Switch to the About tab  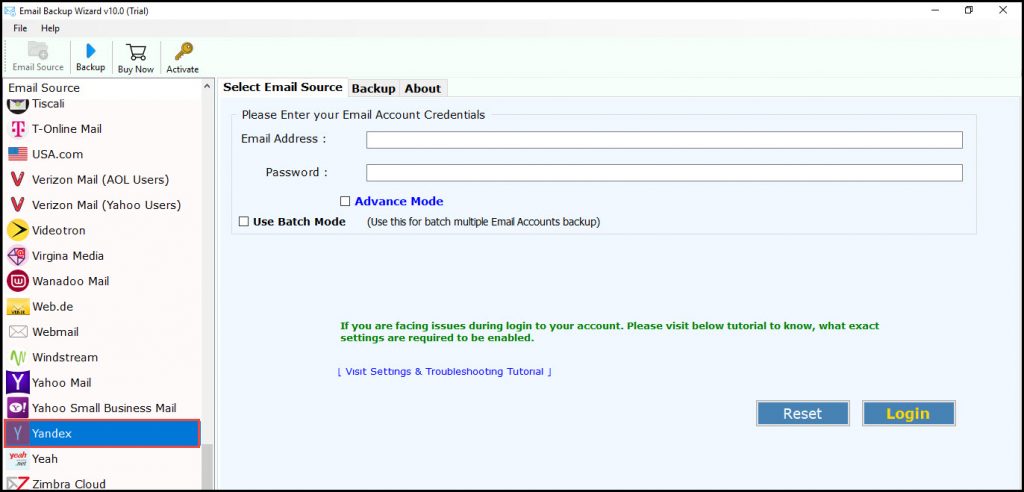(422, 89)
